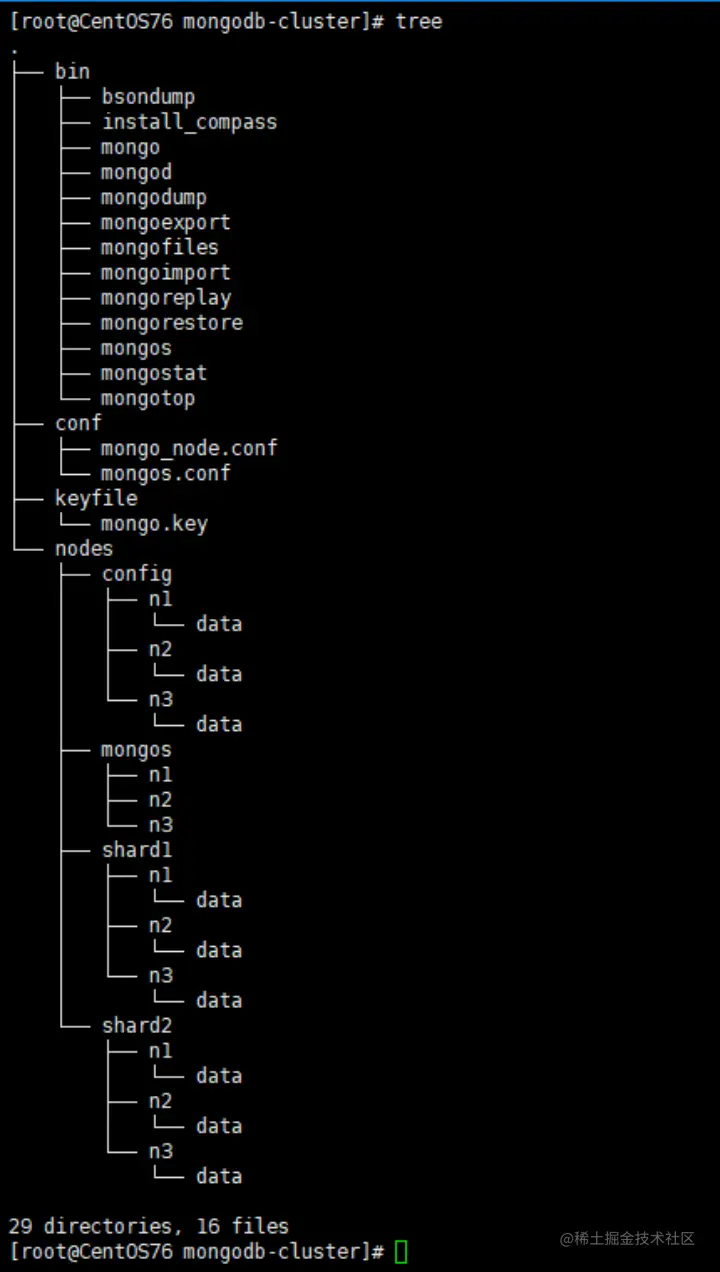Image resolution: width=720 pixels, height=1272 pixels.
Task: Click mongorestore in the tree output
Action: click(x=171, y=322)
